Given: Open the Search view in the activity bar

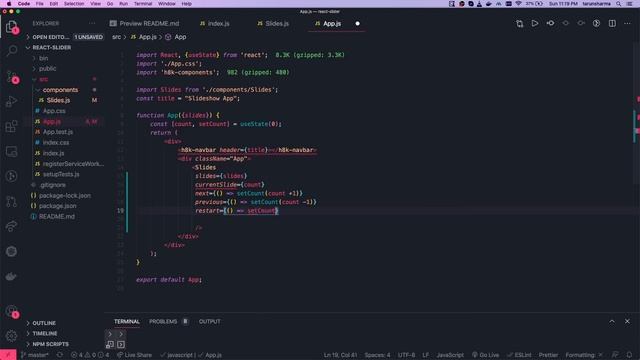Looking at the screenshot, I should coord(12,51).
